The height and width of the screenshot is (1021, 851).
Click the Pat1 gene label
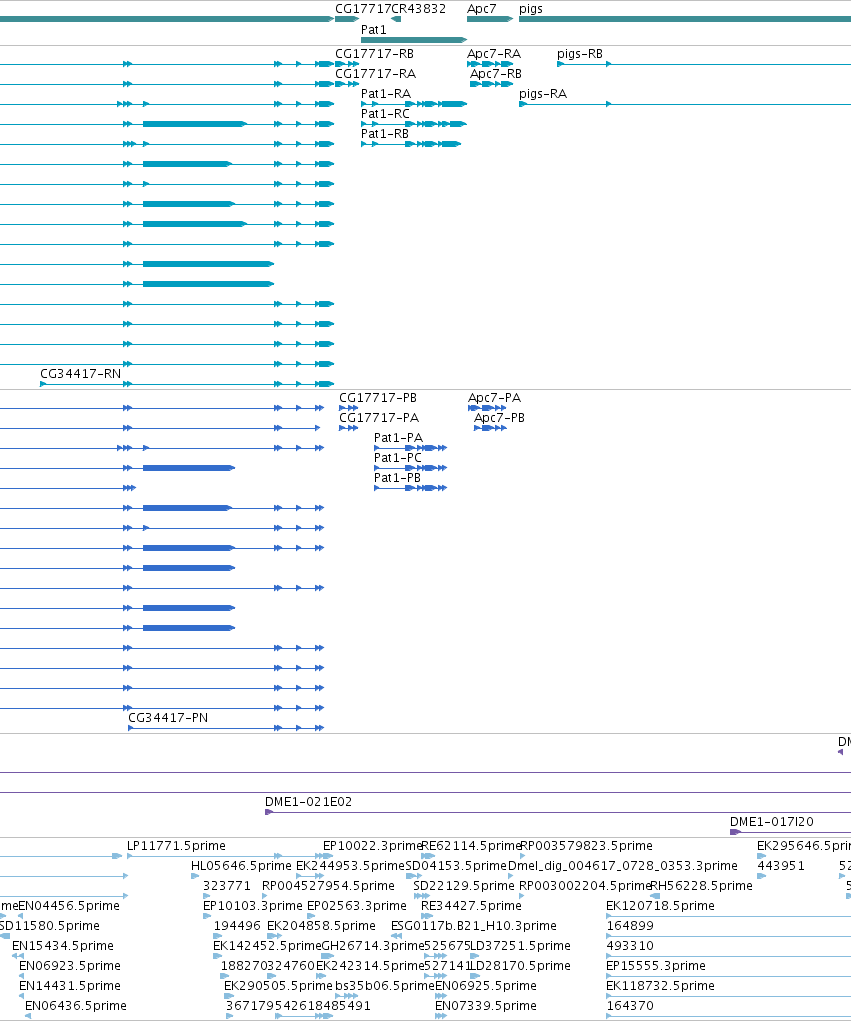(374, 30)
